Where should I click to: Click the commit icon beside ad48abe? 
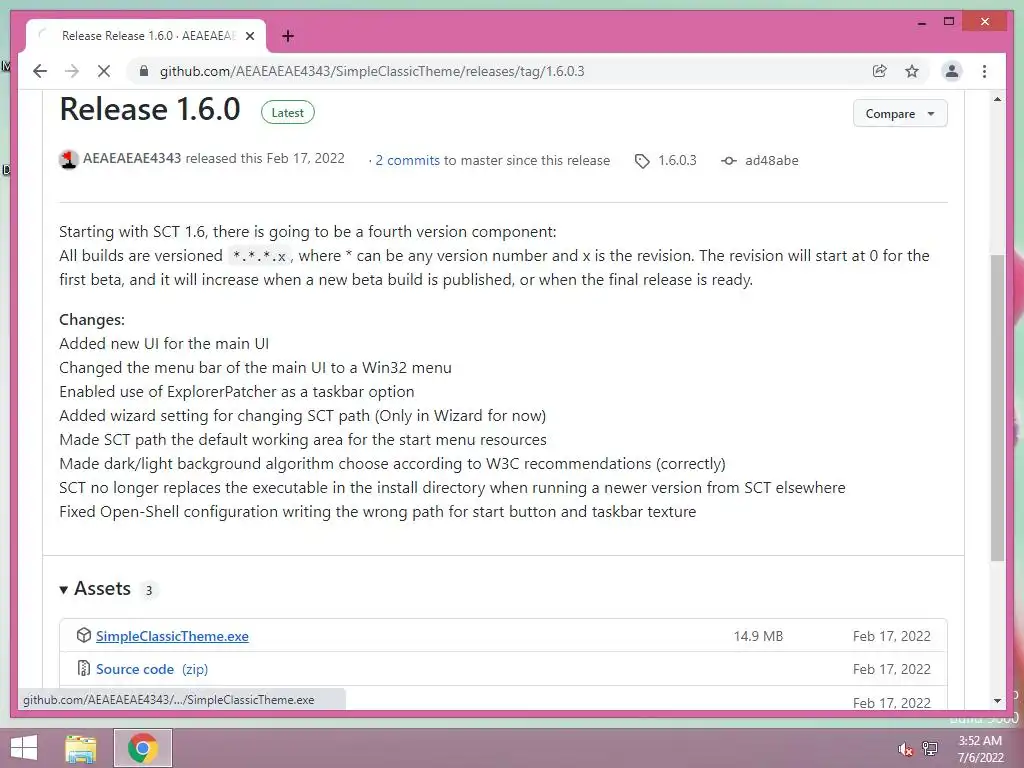(x=729, y=161)
